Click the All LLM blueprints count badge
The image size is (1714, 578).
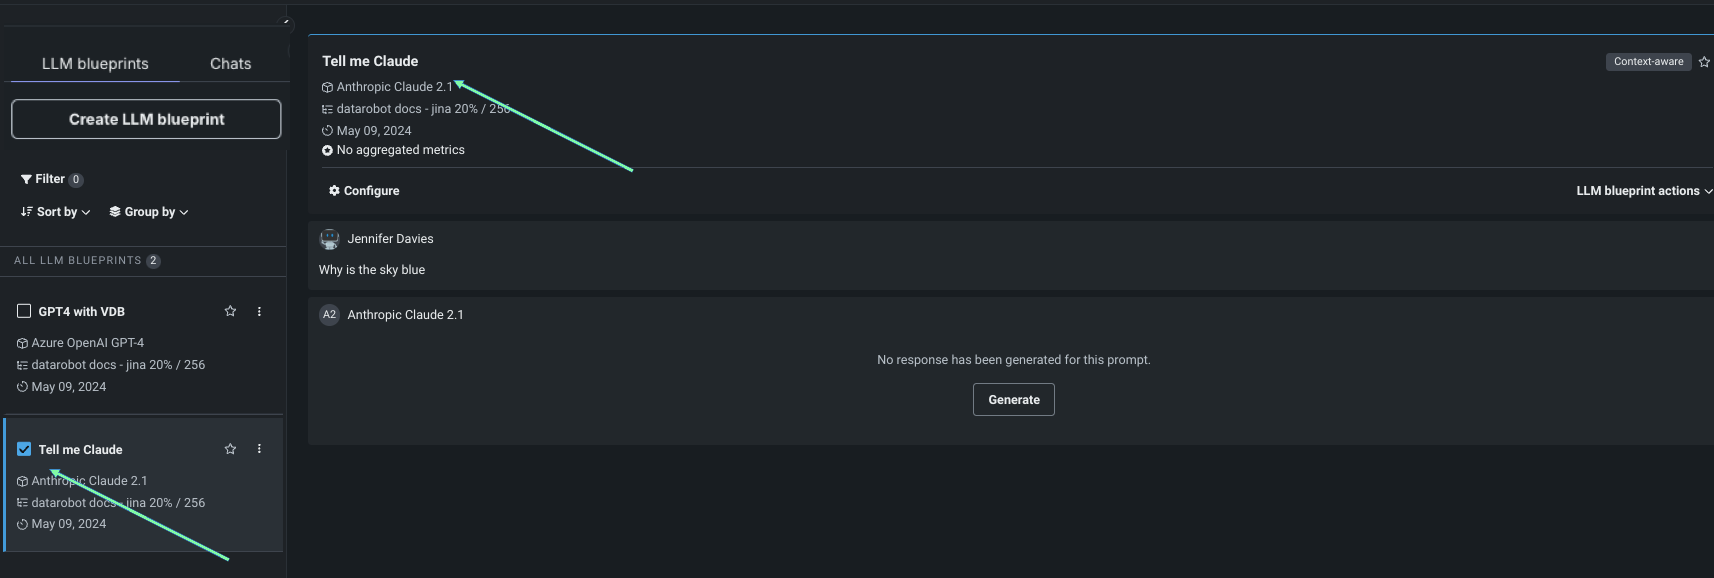click(x=153, y=261)
